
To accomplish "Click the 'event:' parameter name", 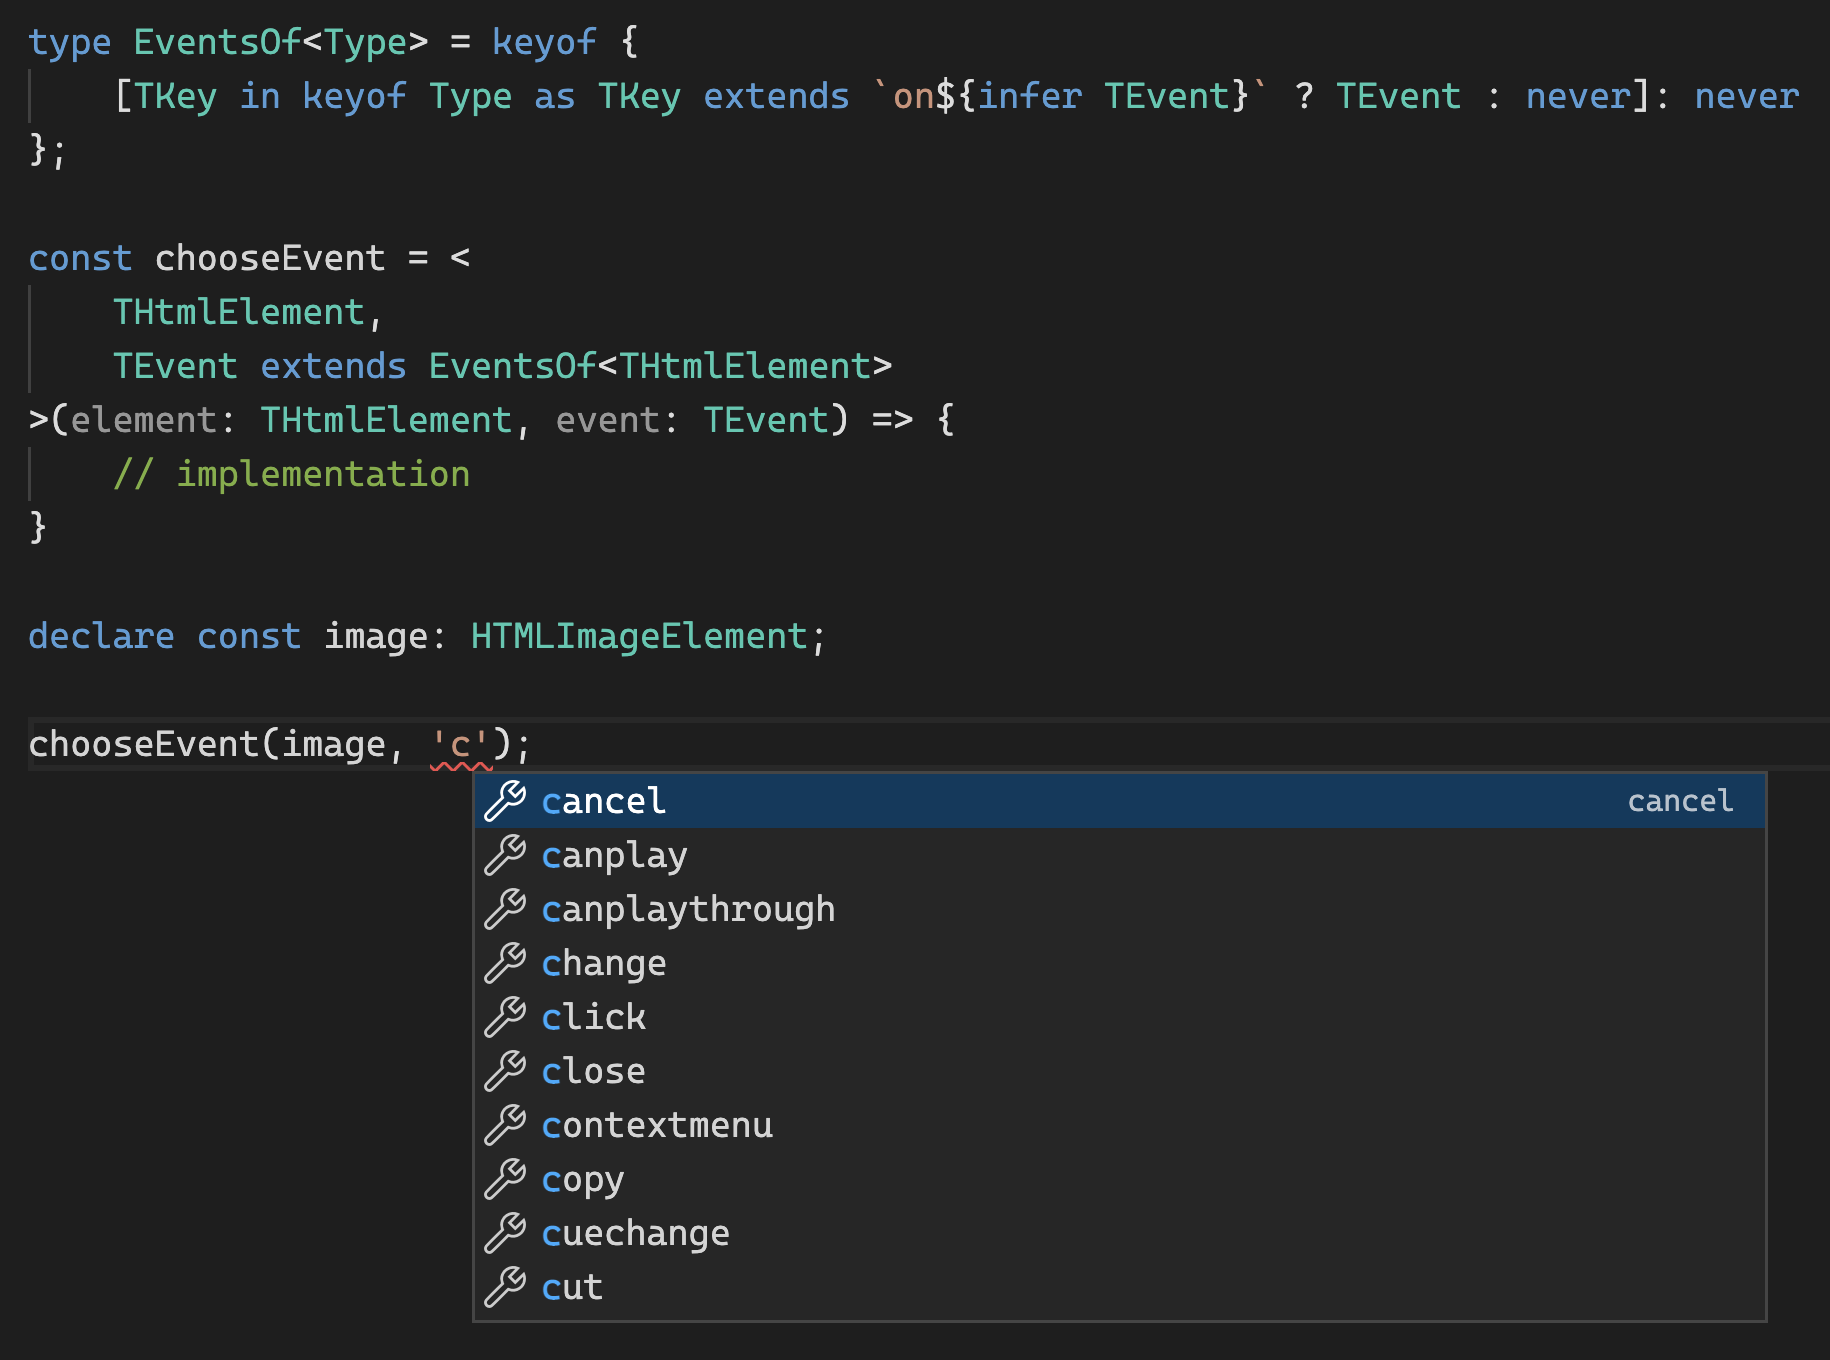I will (617, 420).
